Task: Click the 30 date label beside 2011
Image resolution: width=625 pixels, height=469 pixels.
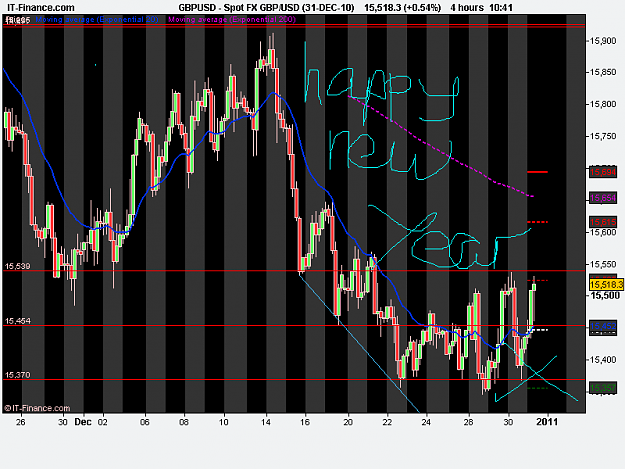Action: 508,422
